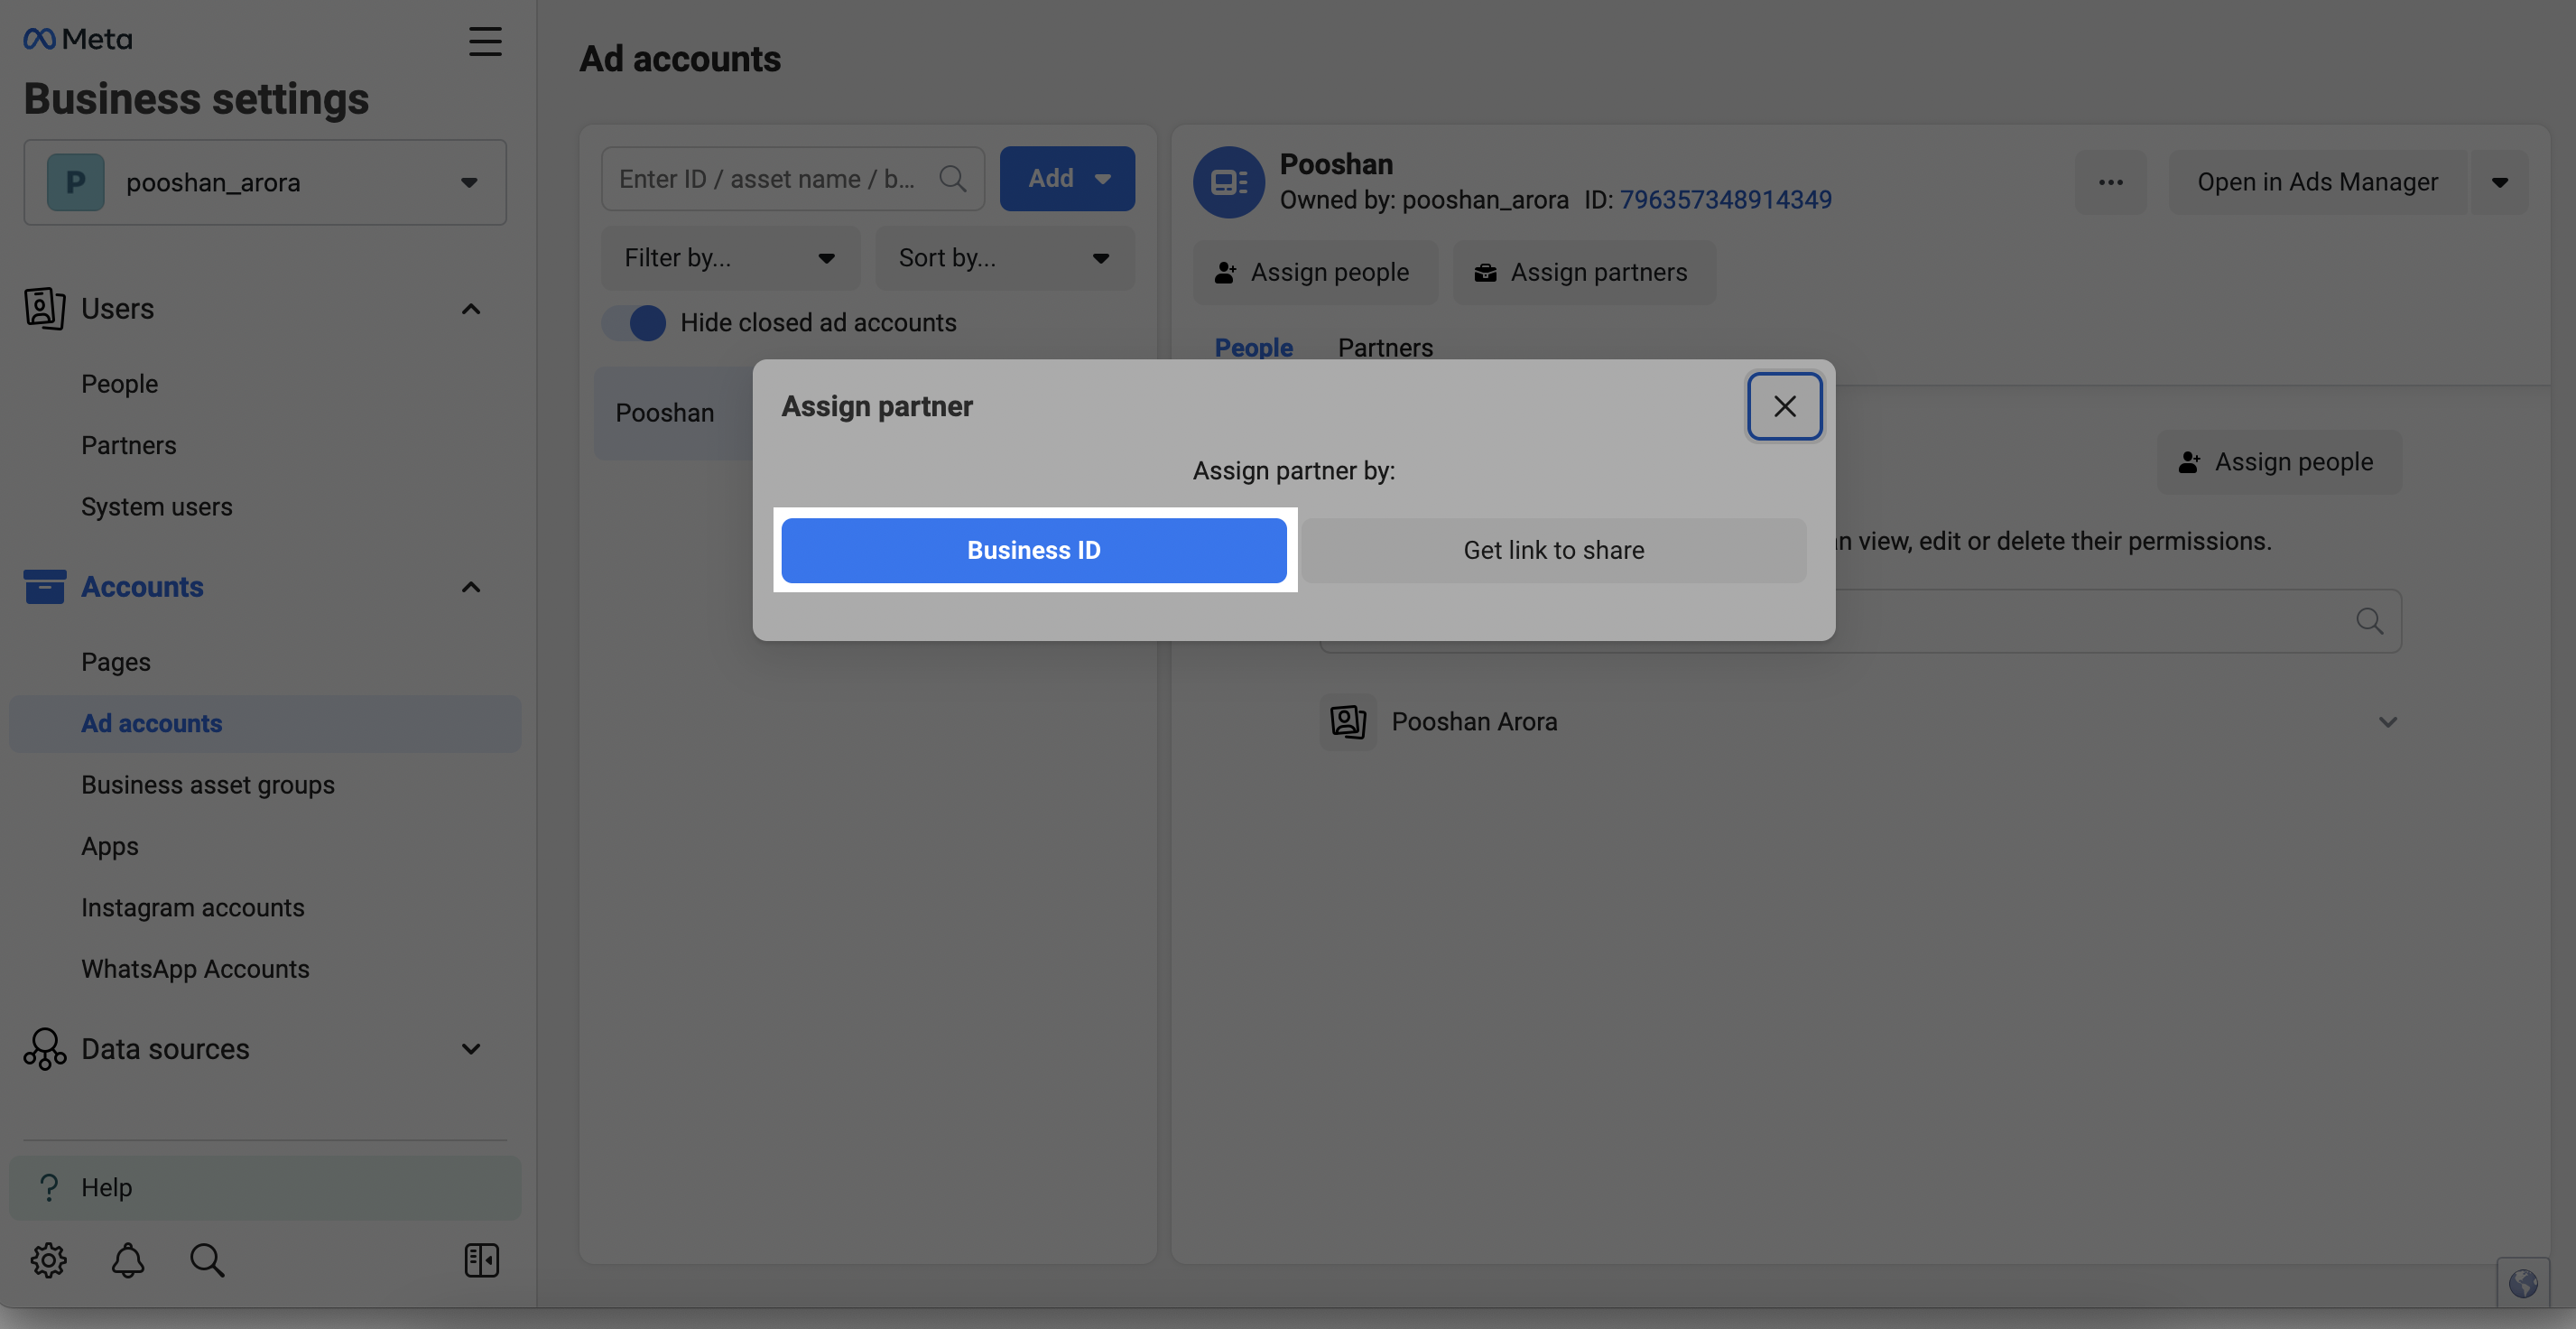
Task: Open the three-dot more options menu
Action: tap(2110, 182)
